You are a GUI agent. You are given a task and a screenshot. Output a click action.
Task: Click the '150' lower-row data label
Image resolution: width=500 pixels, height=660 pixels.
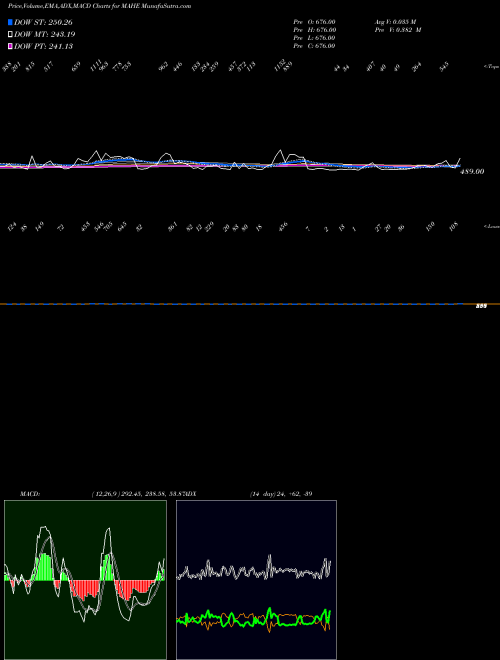pyautogui.click(x=430, y=226)
